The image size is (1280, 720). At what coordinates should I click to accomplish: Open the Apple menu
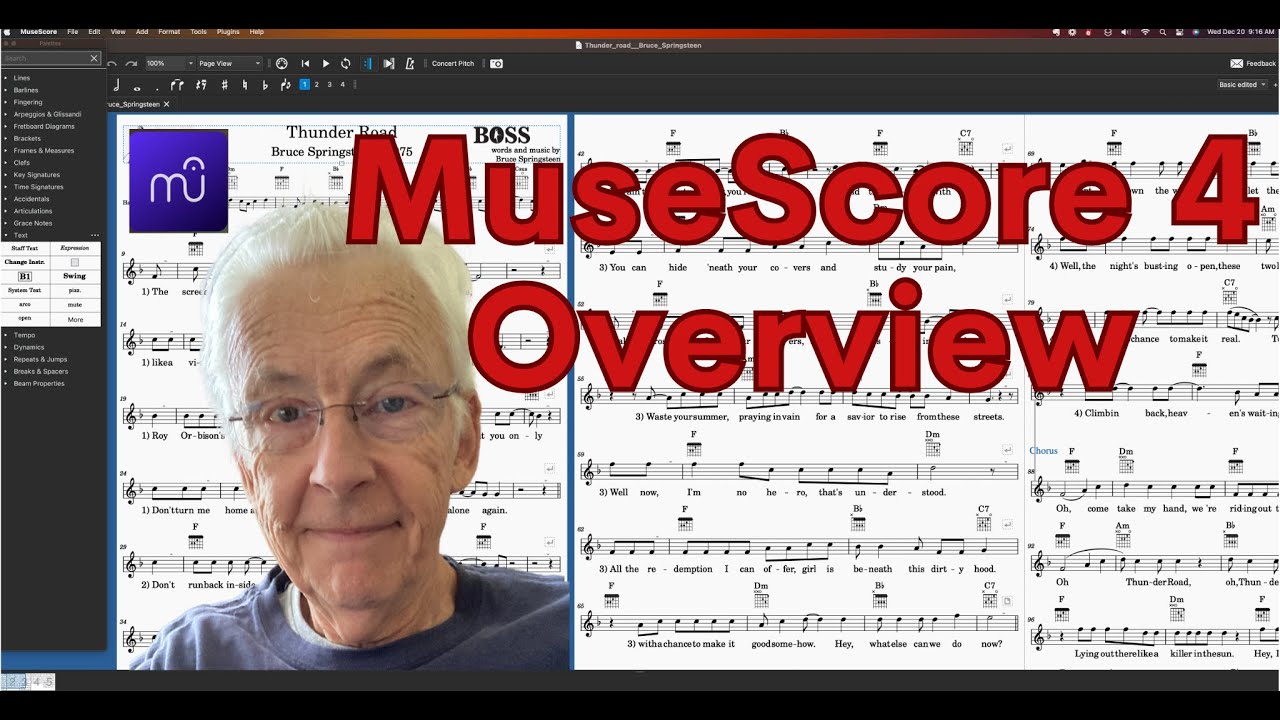[x=7, y=32]
